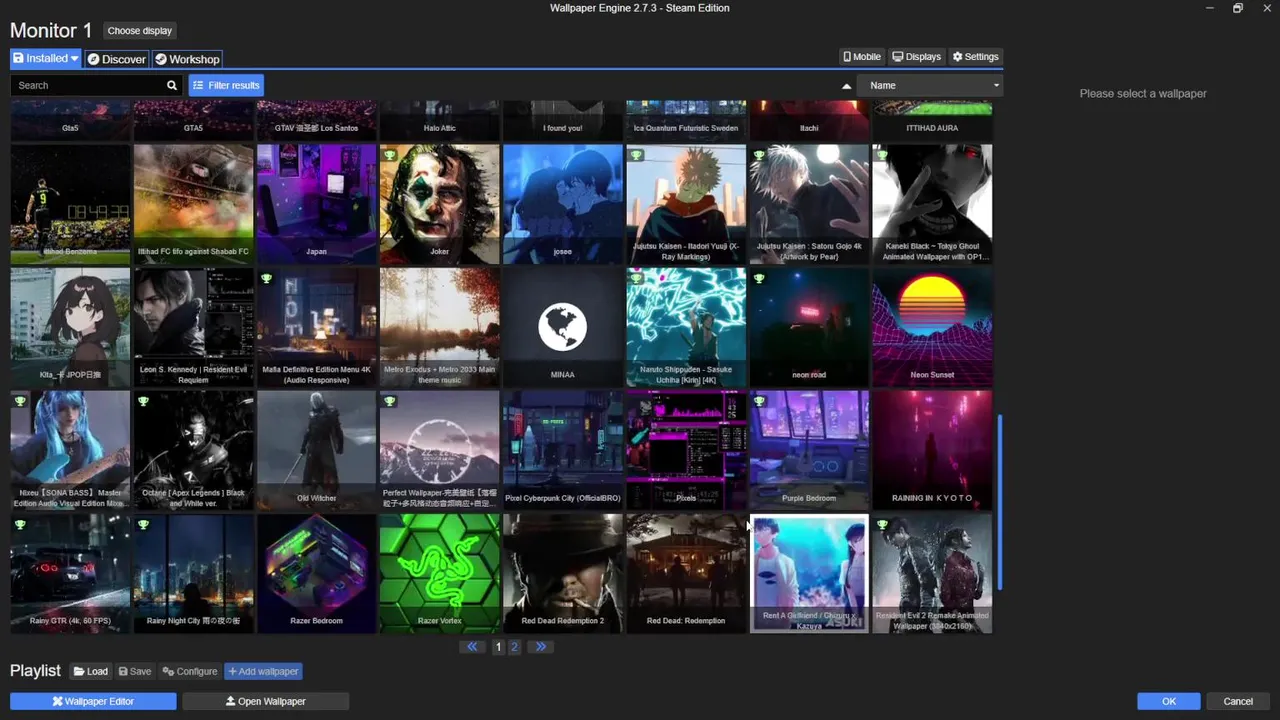Viewport: 1280px width, 720px height.
Task: Click Add wallpaper to playlist
Action: coord(263,672)
